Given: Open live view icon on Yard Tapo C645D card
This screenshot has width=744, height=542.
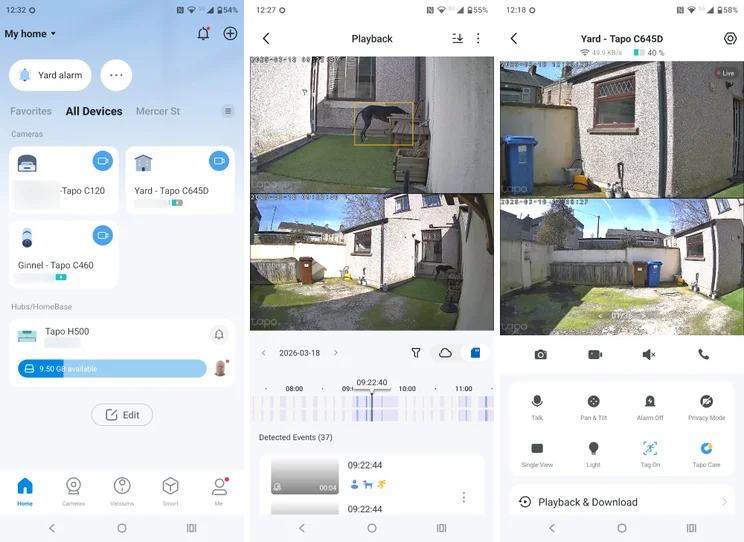Looking at the screenshot, I should pyautogui.click(x=219, y=161).
